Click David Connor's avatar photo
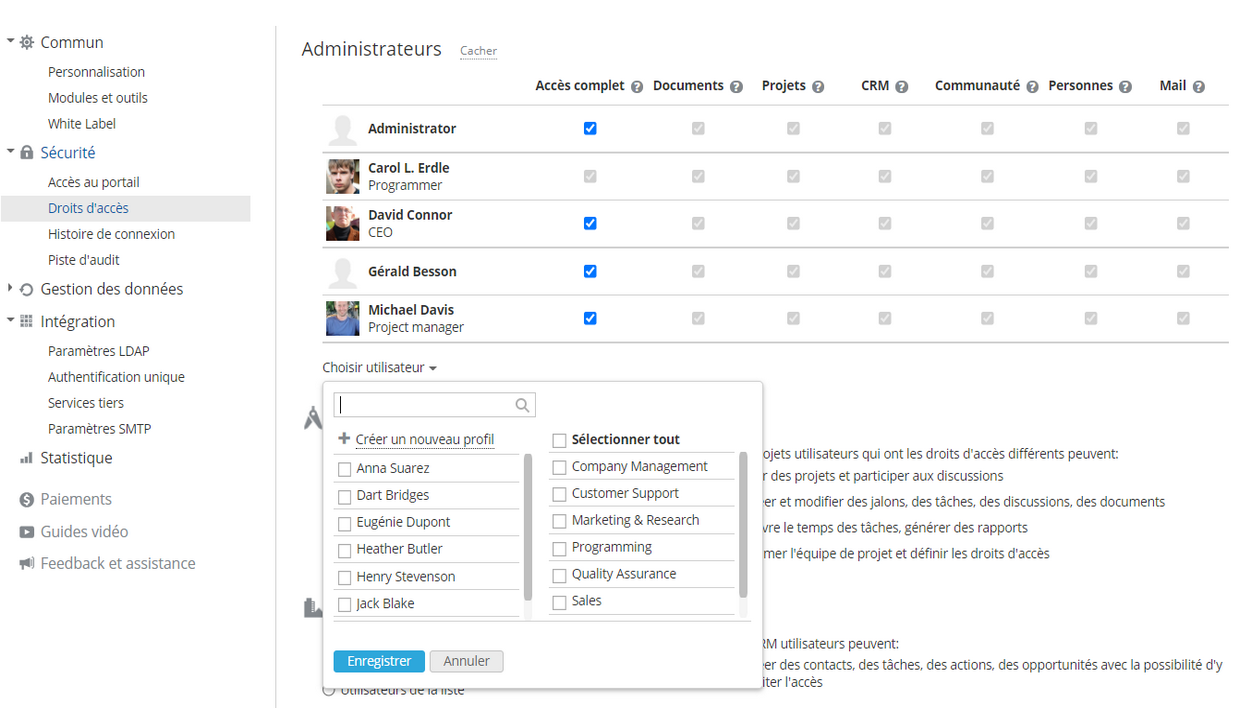The image size is (1240, 708). [x=343, y=223]
